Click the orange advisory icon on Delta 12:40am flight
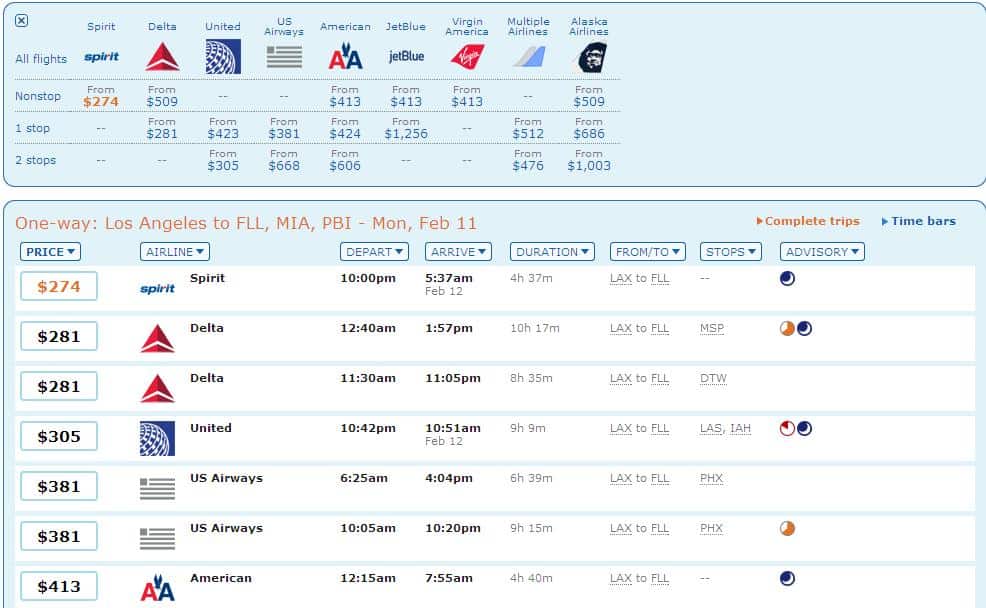This screenshot has height=608, width=986. click(787, 328)
